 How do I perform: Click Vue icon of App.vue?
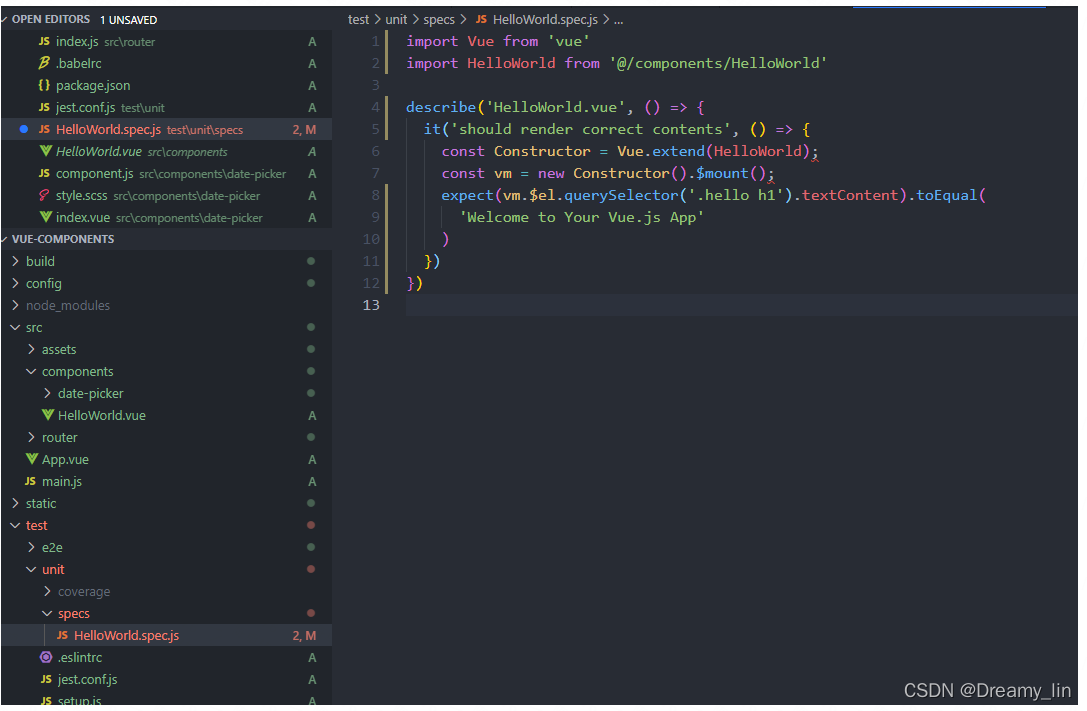(x=32, y=459)
